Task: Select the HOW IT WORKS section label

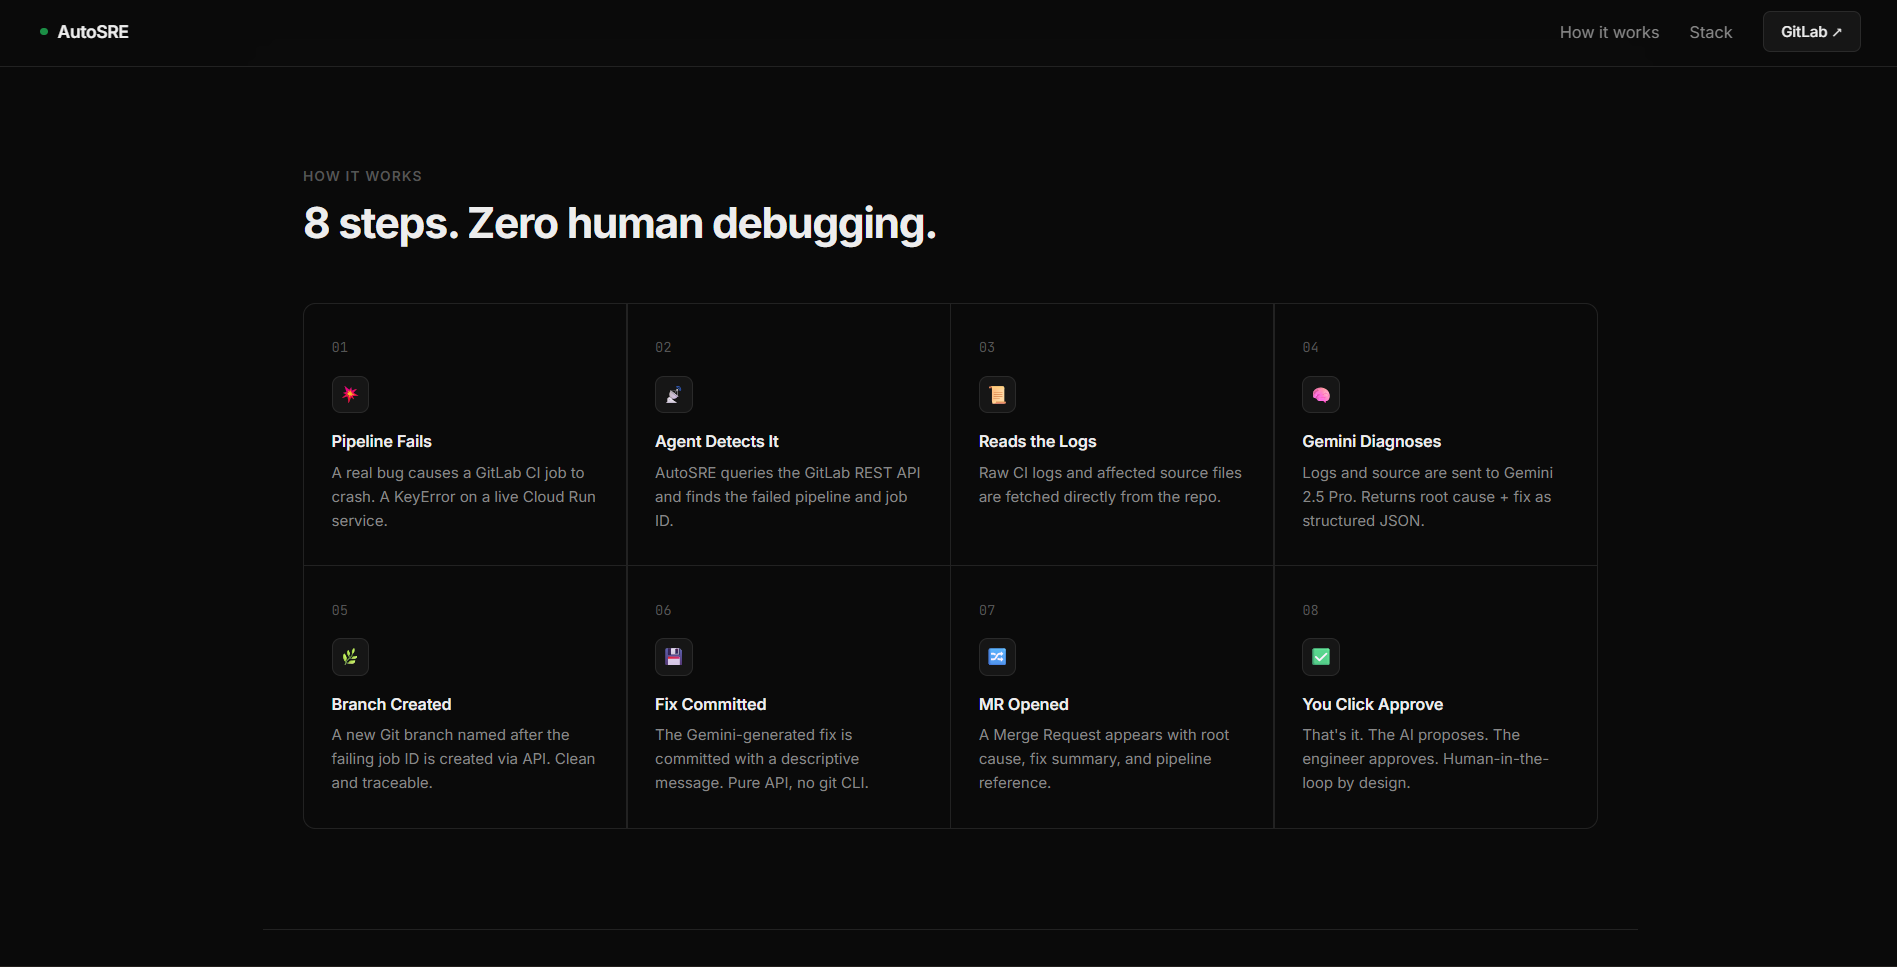Action: [362, 176]
